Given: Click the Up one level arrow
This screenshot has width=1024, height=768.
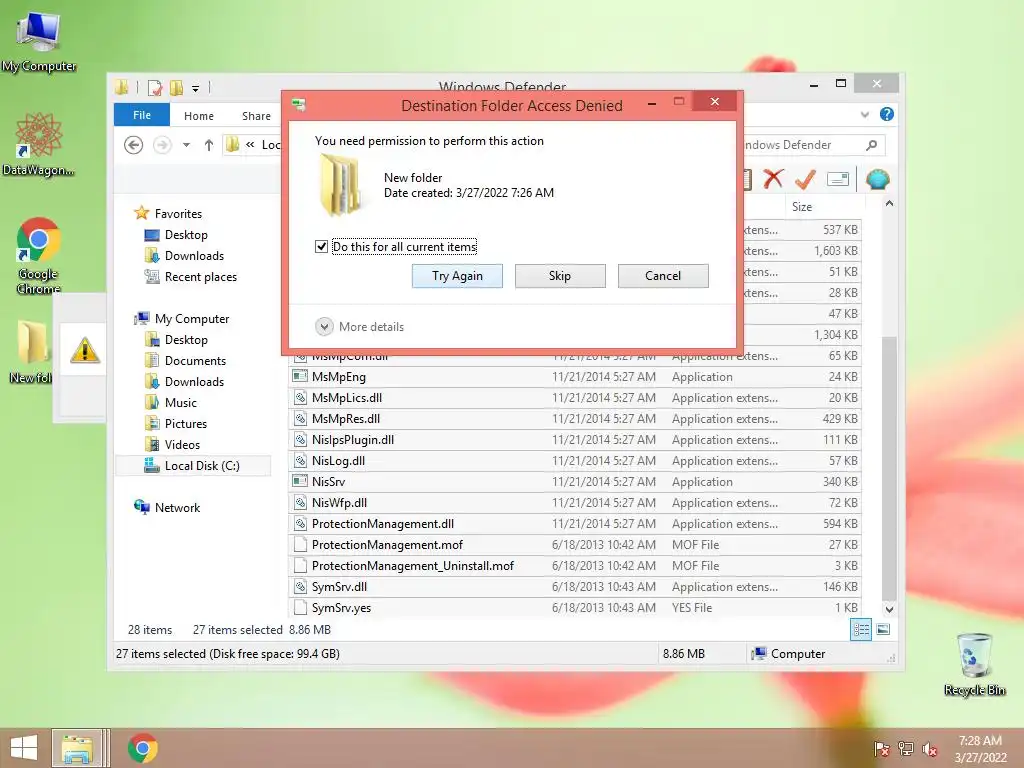Looking at the screenshot, I should pos(208,145).
